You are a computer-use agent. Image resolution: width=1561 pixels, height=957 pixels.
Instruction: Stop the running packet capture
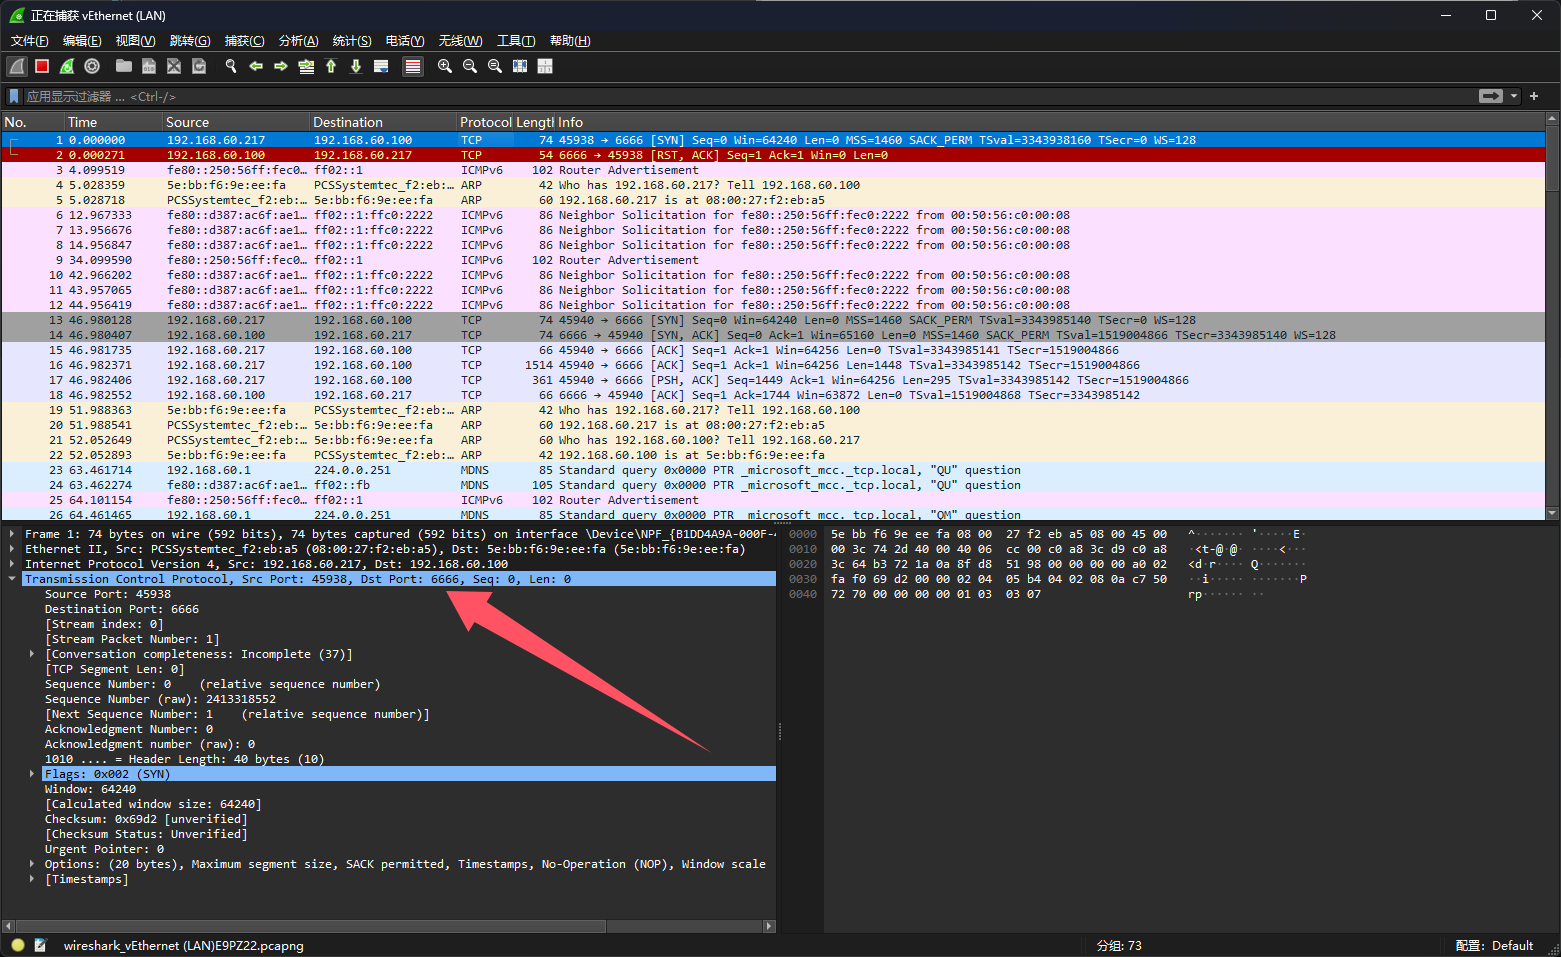coord(42,66)
